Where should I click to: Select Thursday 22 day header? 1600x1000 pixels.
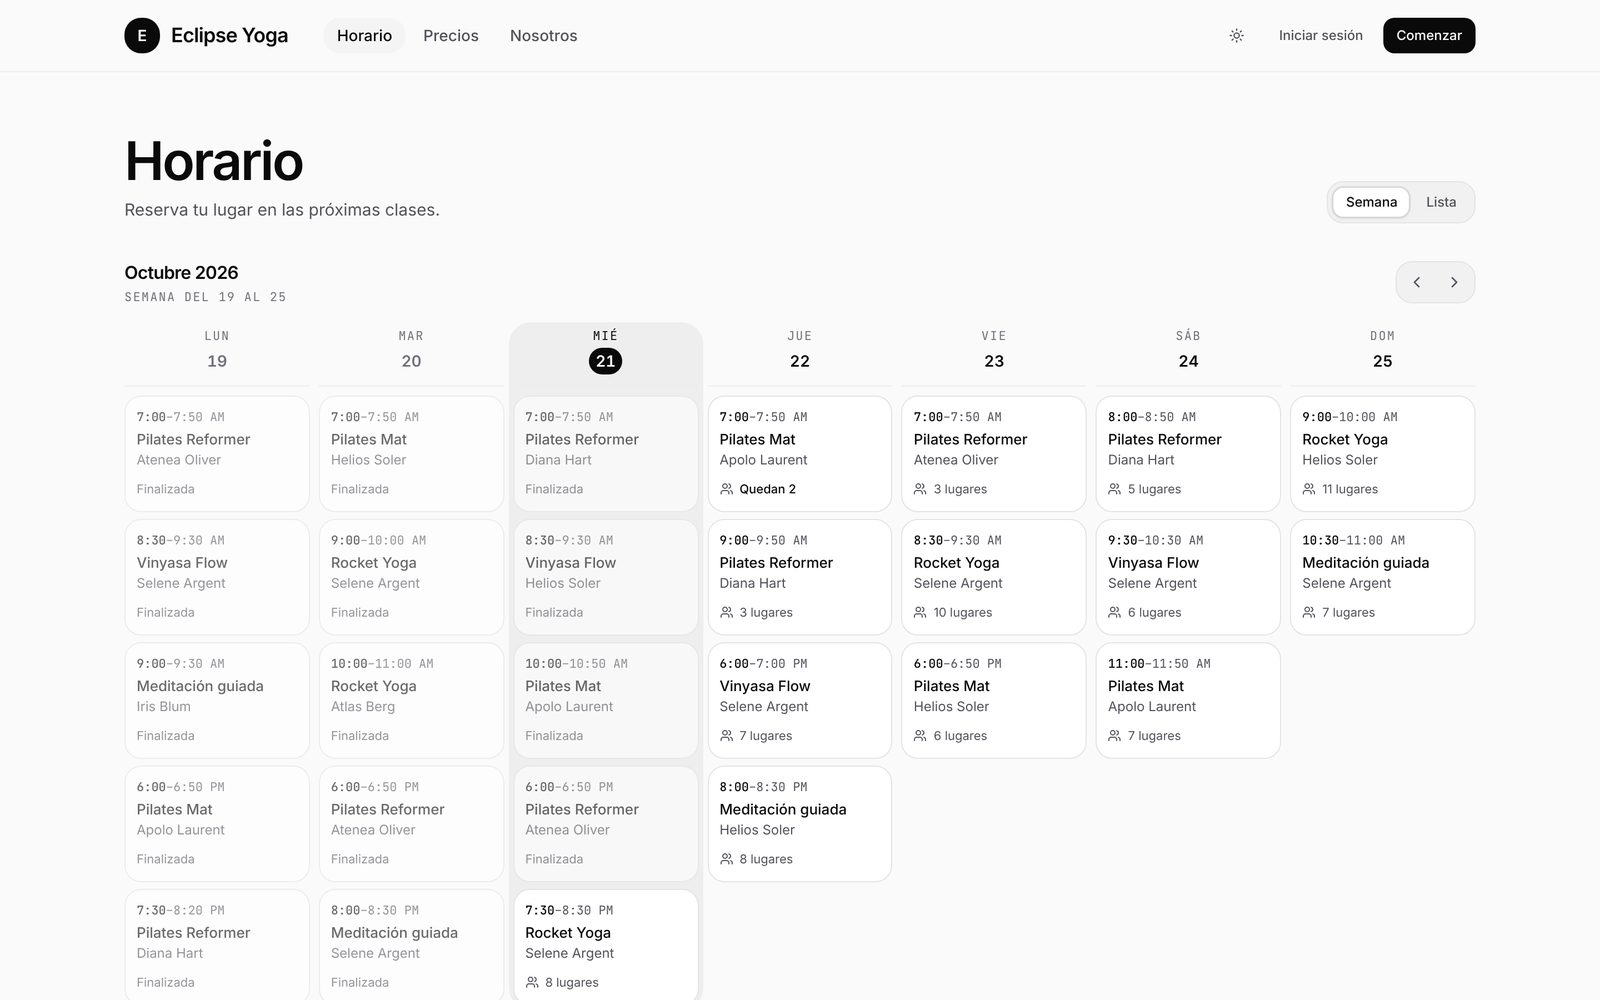pyautogui.click(x=800, y=351)
